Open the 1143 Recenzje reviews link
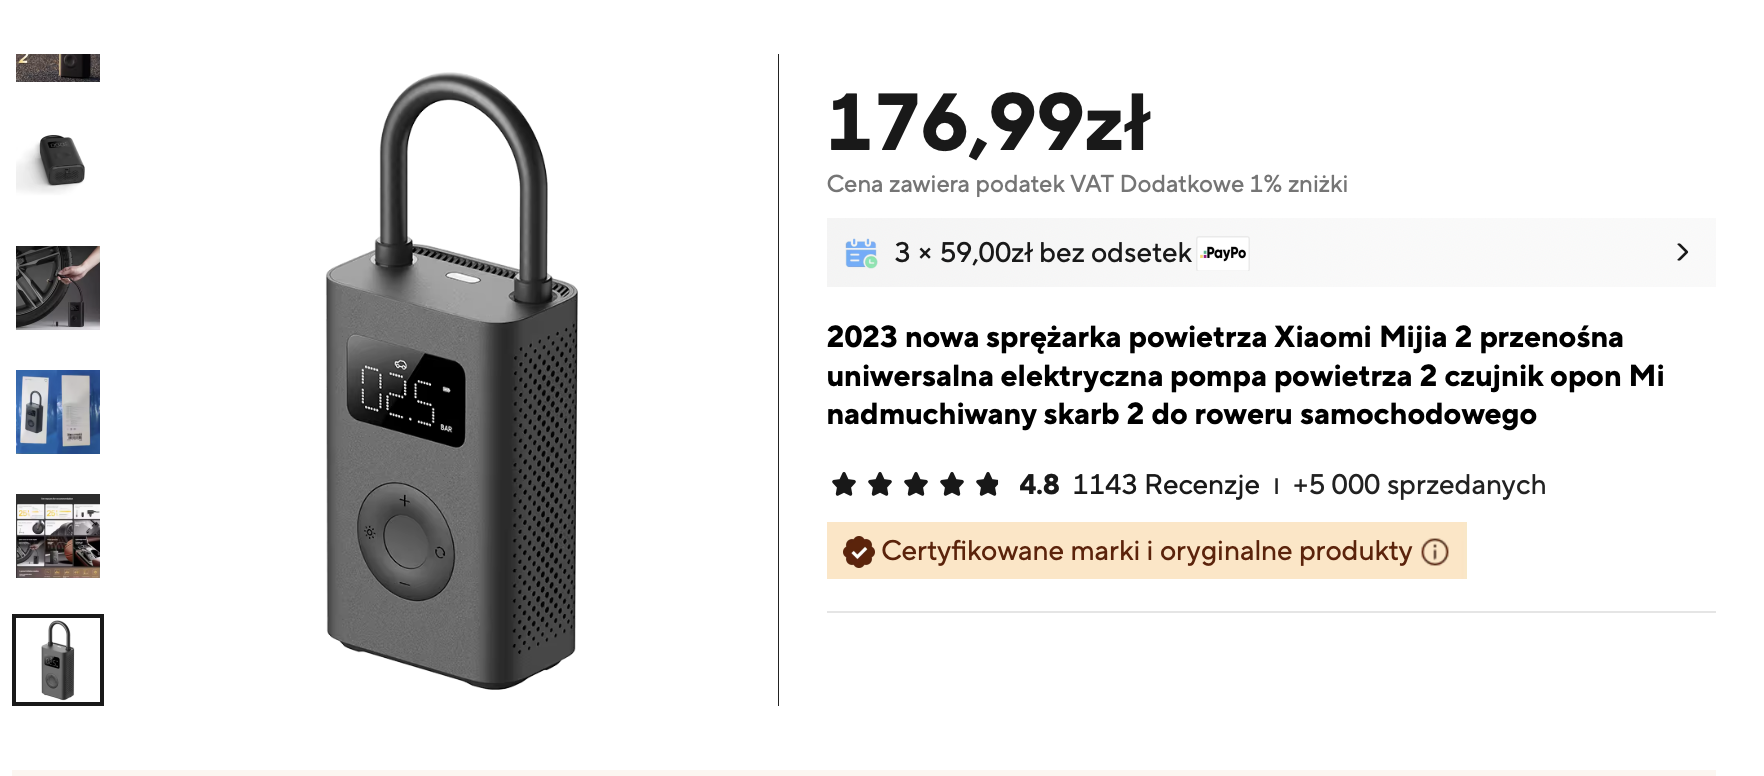Image resolution: width=1764 pixels, height=776 pixels. [1166, 485]
